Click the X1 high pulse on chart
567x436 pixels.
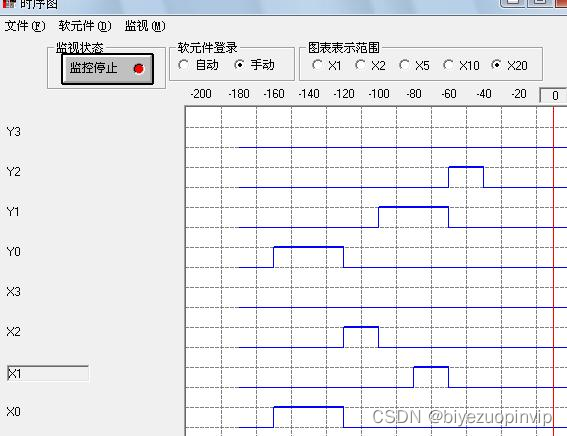[x=431, y=367]
